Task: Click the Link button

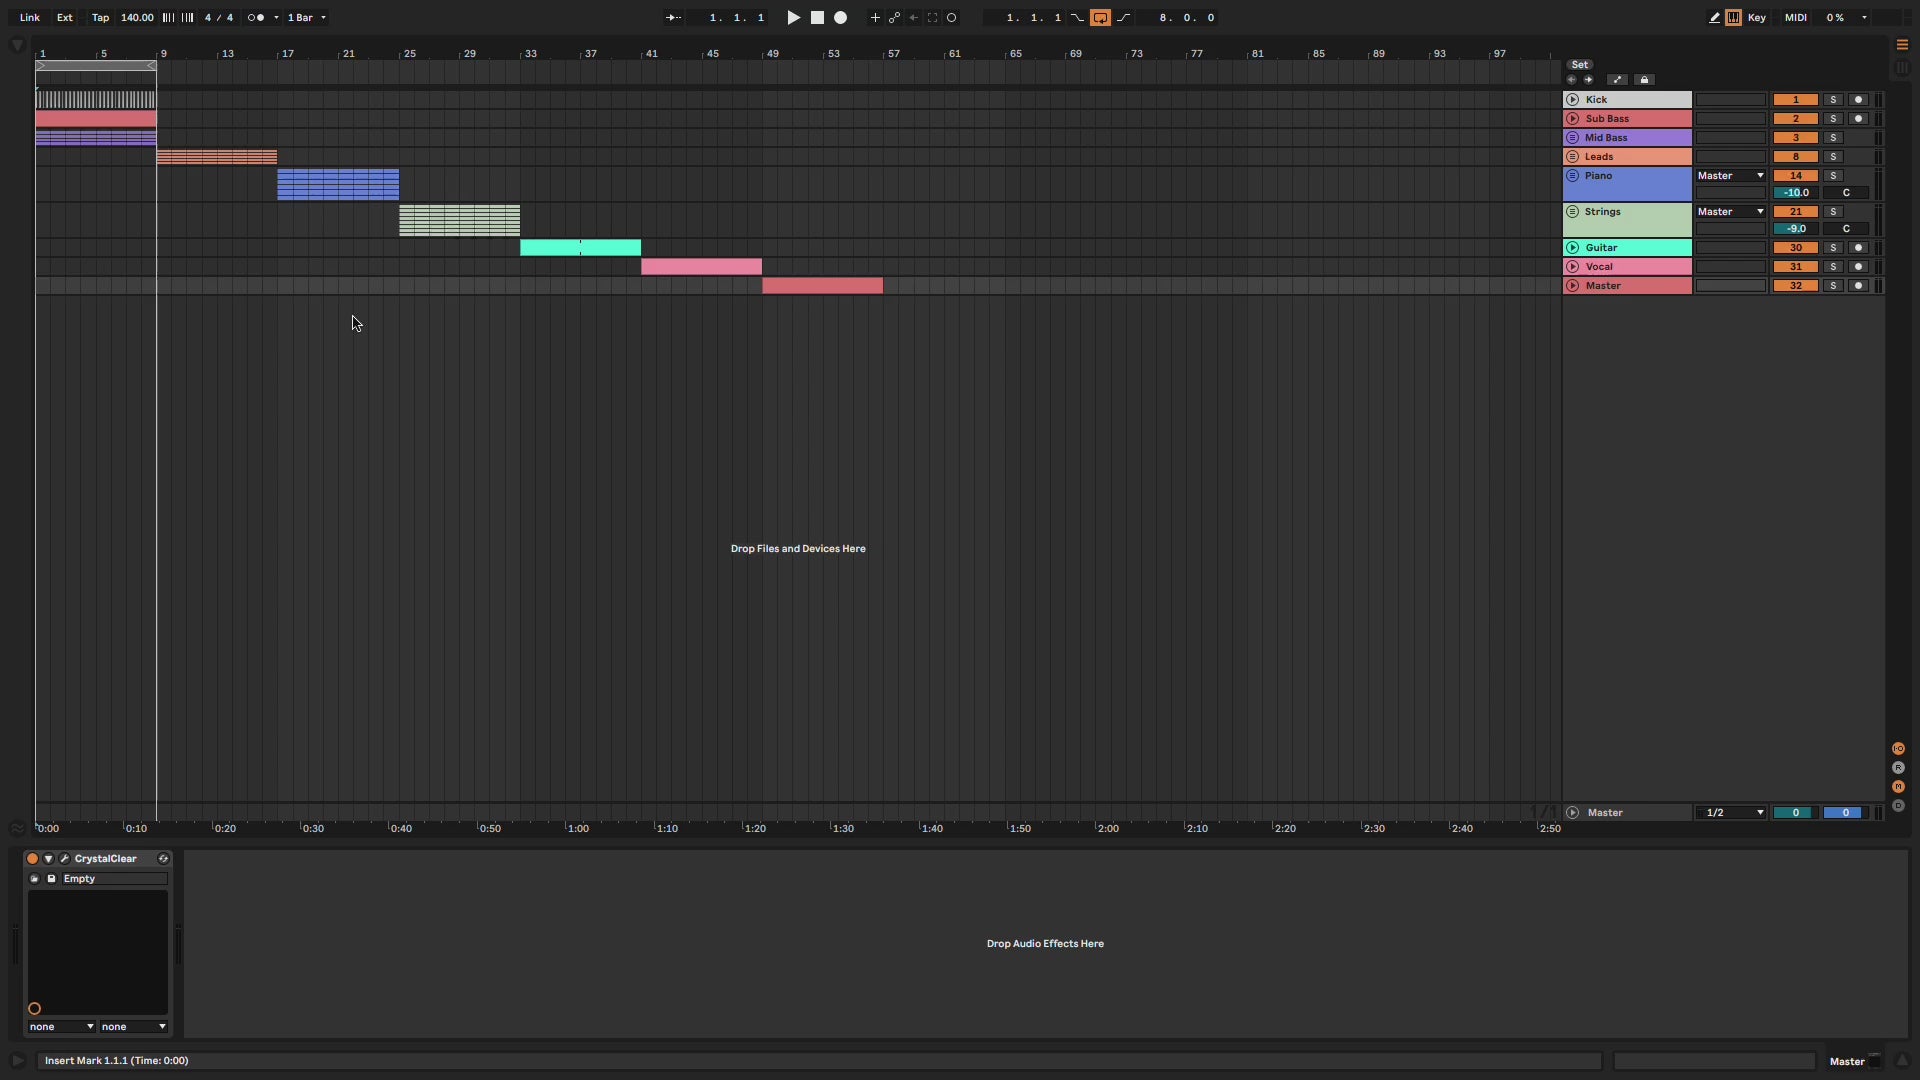Action: 30,18
